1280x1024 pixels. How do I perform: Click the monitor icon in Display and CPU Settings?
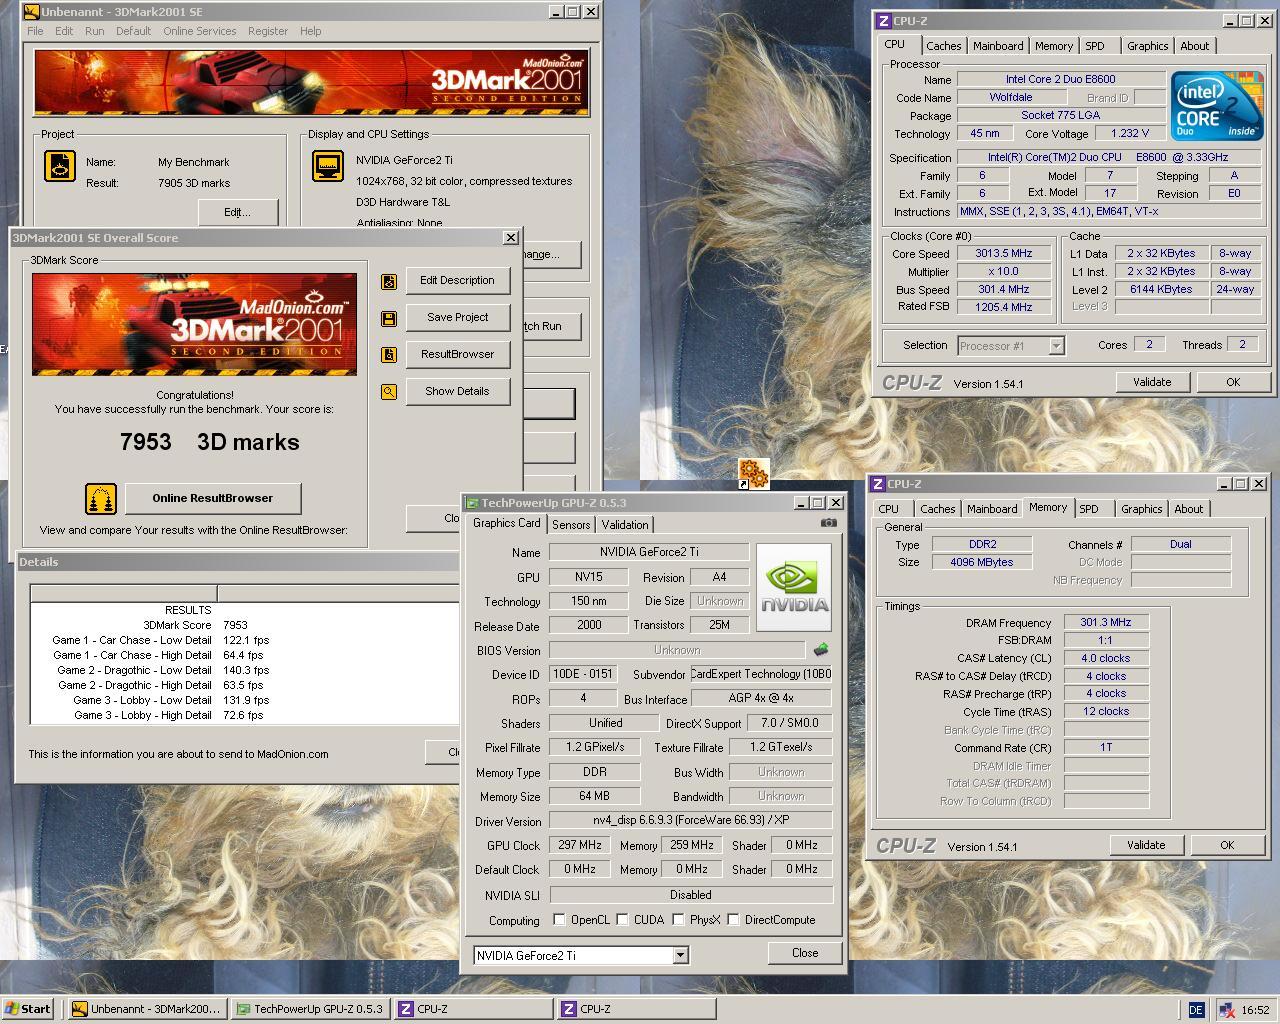click(328, 166)
